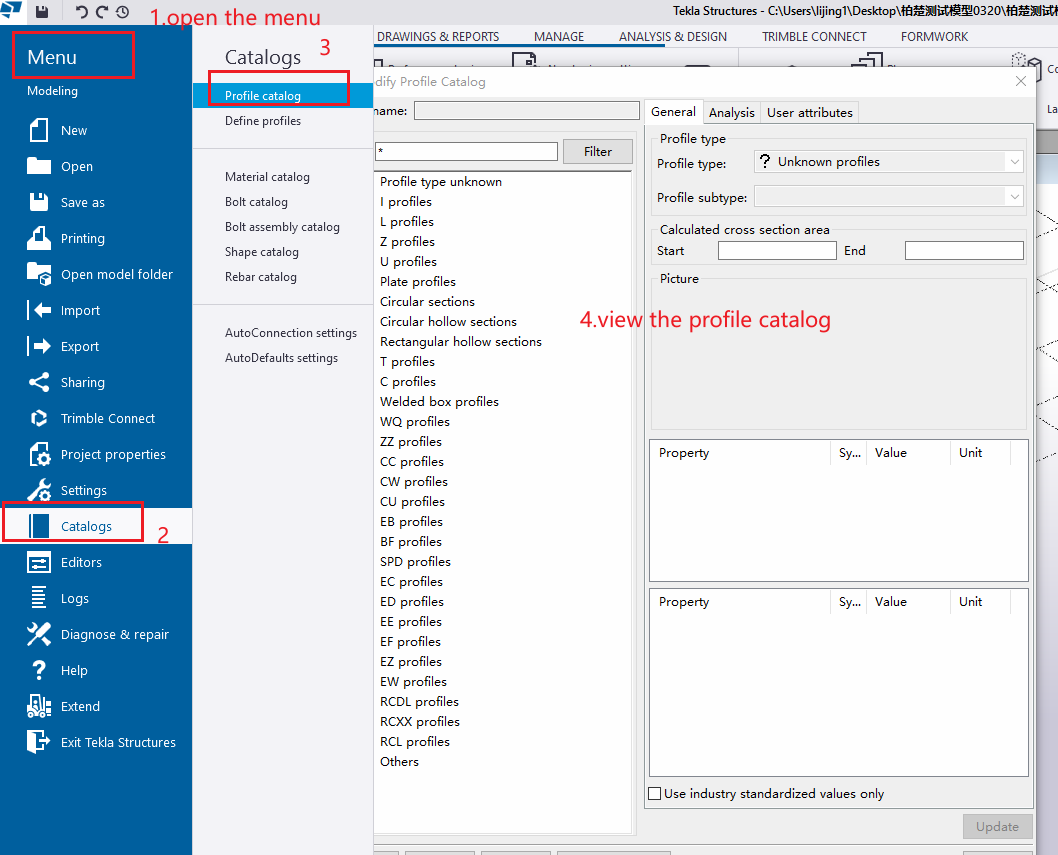Enable Use industry standardized values only
Viewport: 1058px width, 855px height.
pyautogui.click(x=655, y=794)
